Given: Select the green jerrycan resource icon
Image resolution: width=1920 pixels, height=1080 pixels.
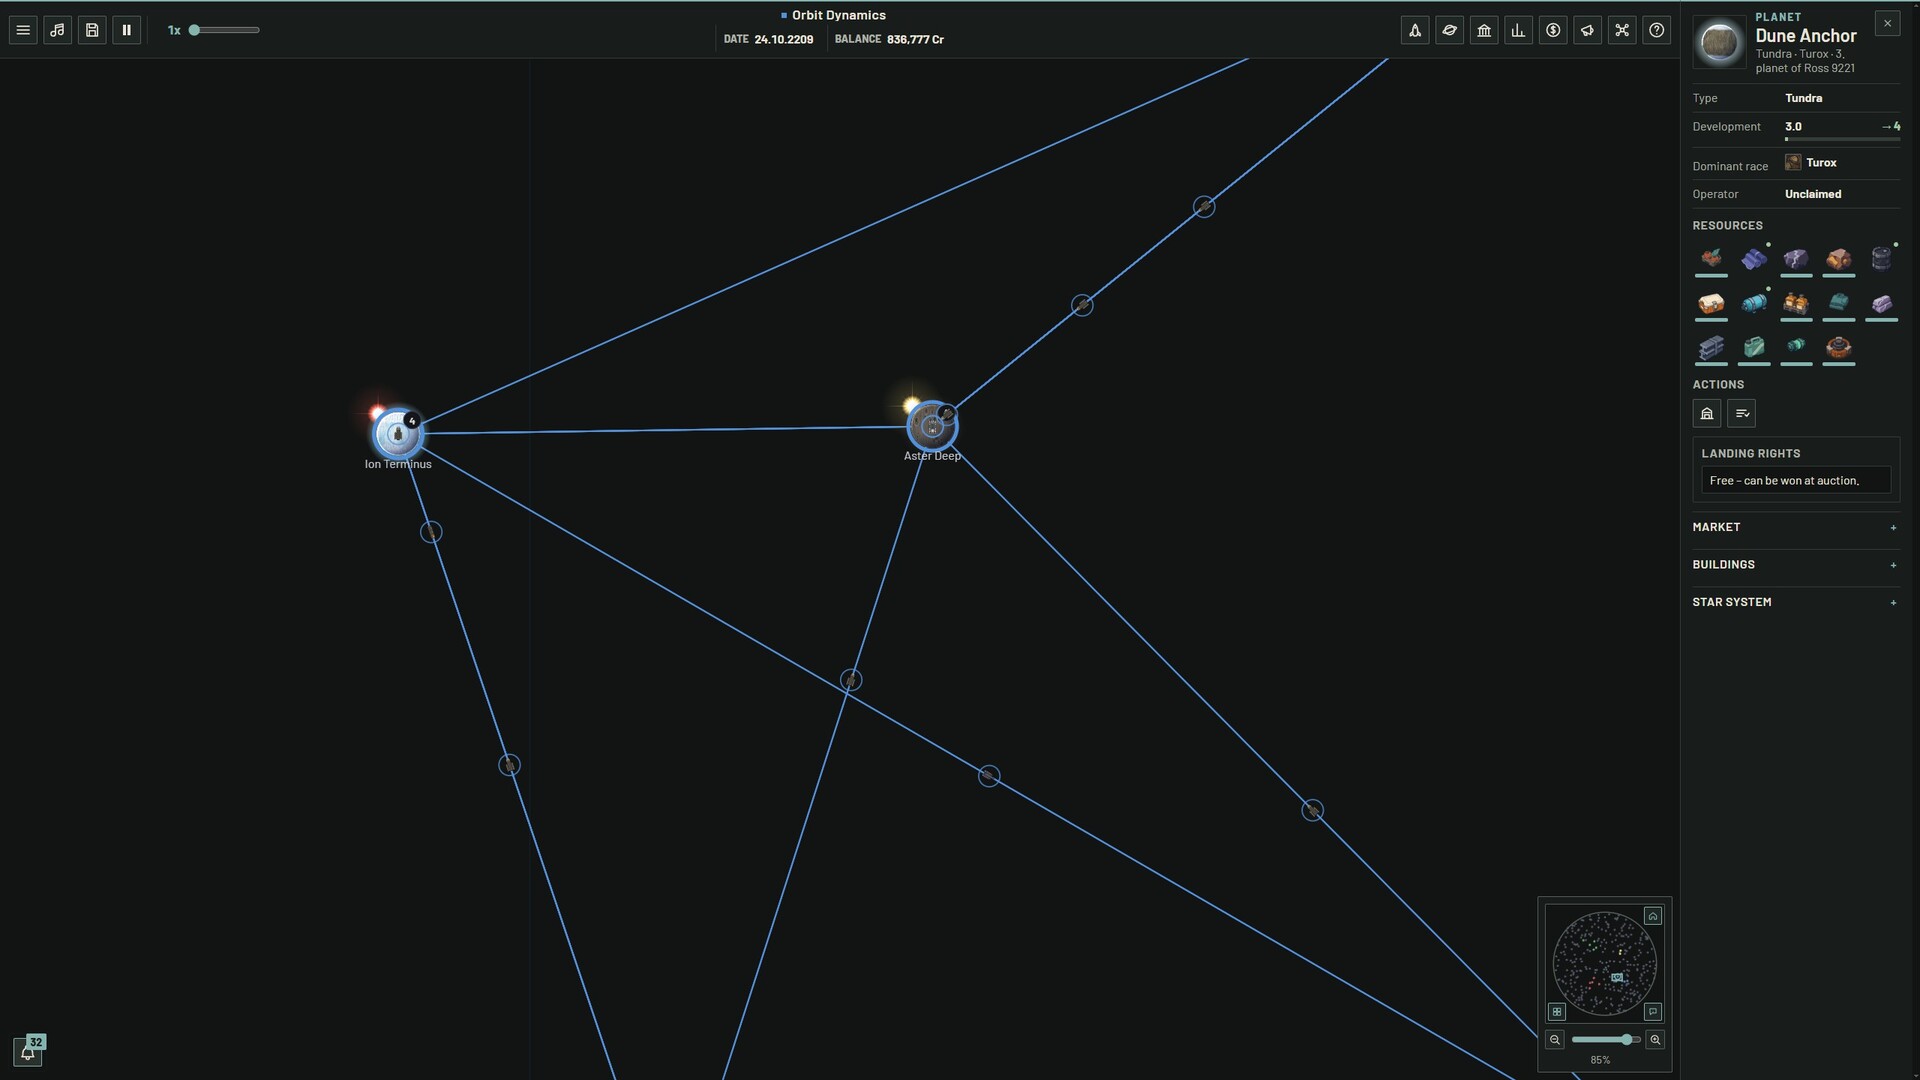Looking at the screenshot, I should (x=1753, y=348).
